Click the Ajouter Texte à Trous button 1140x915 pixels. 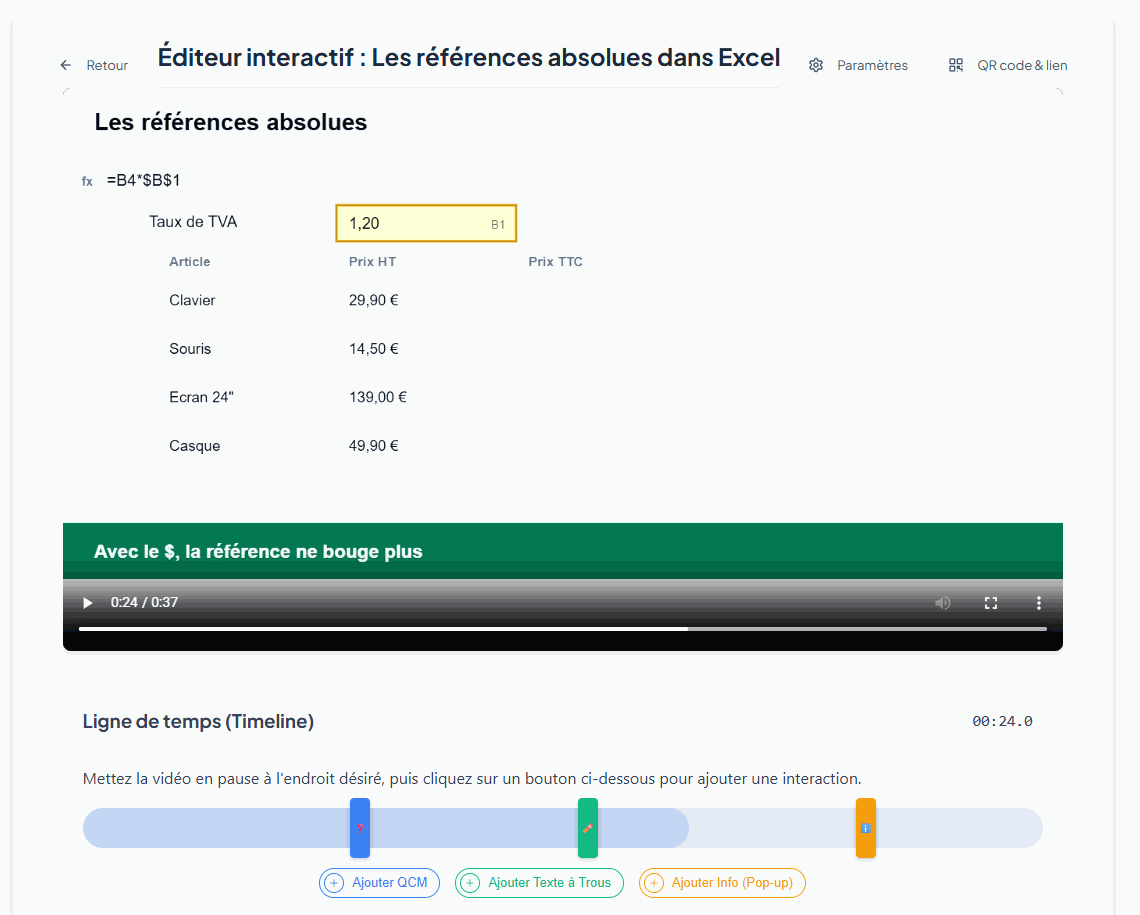point(539,883)
